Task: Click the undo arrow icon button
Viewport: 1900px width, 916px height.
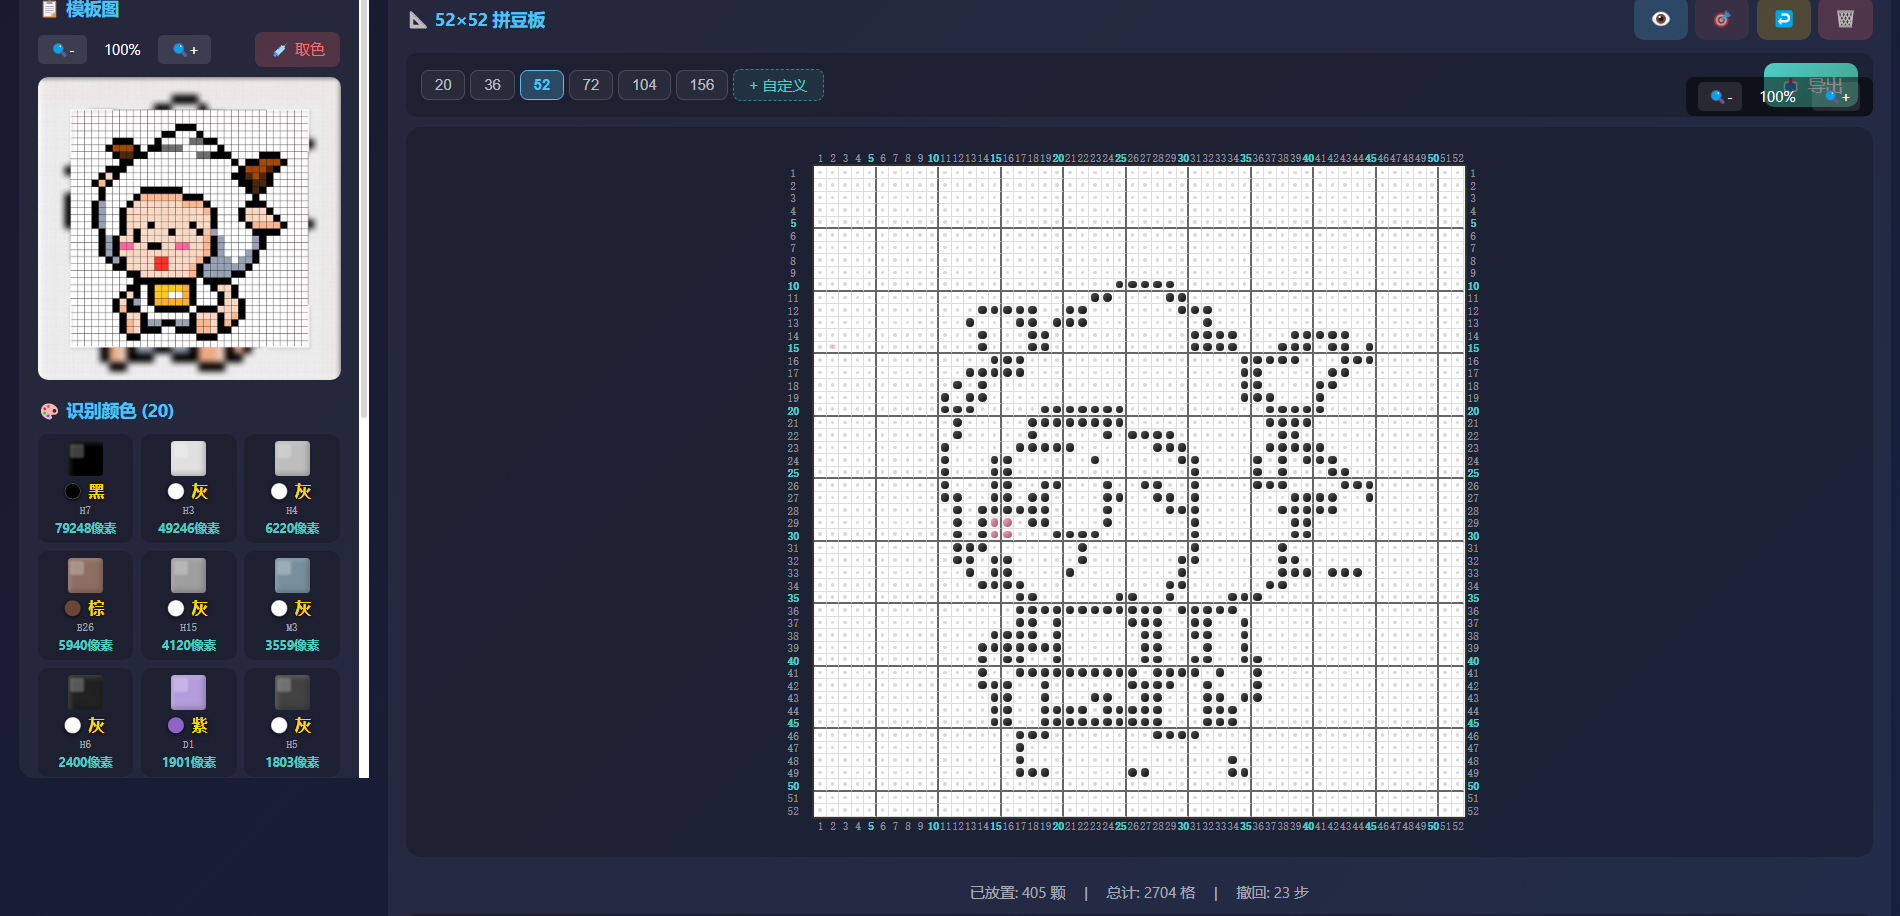Action: tap(1783, 19)
